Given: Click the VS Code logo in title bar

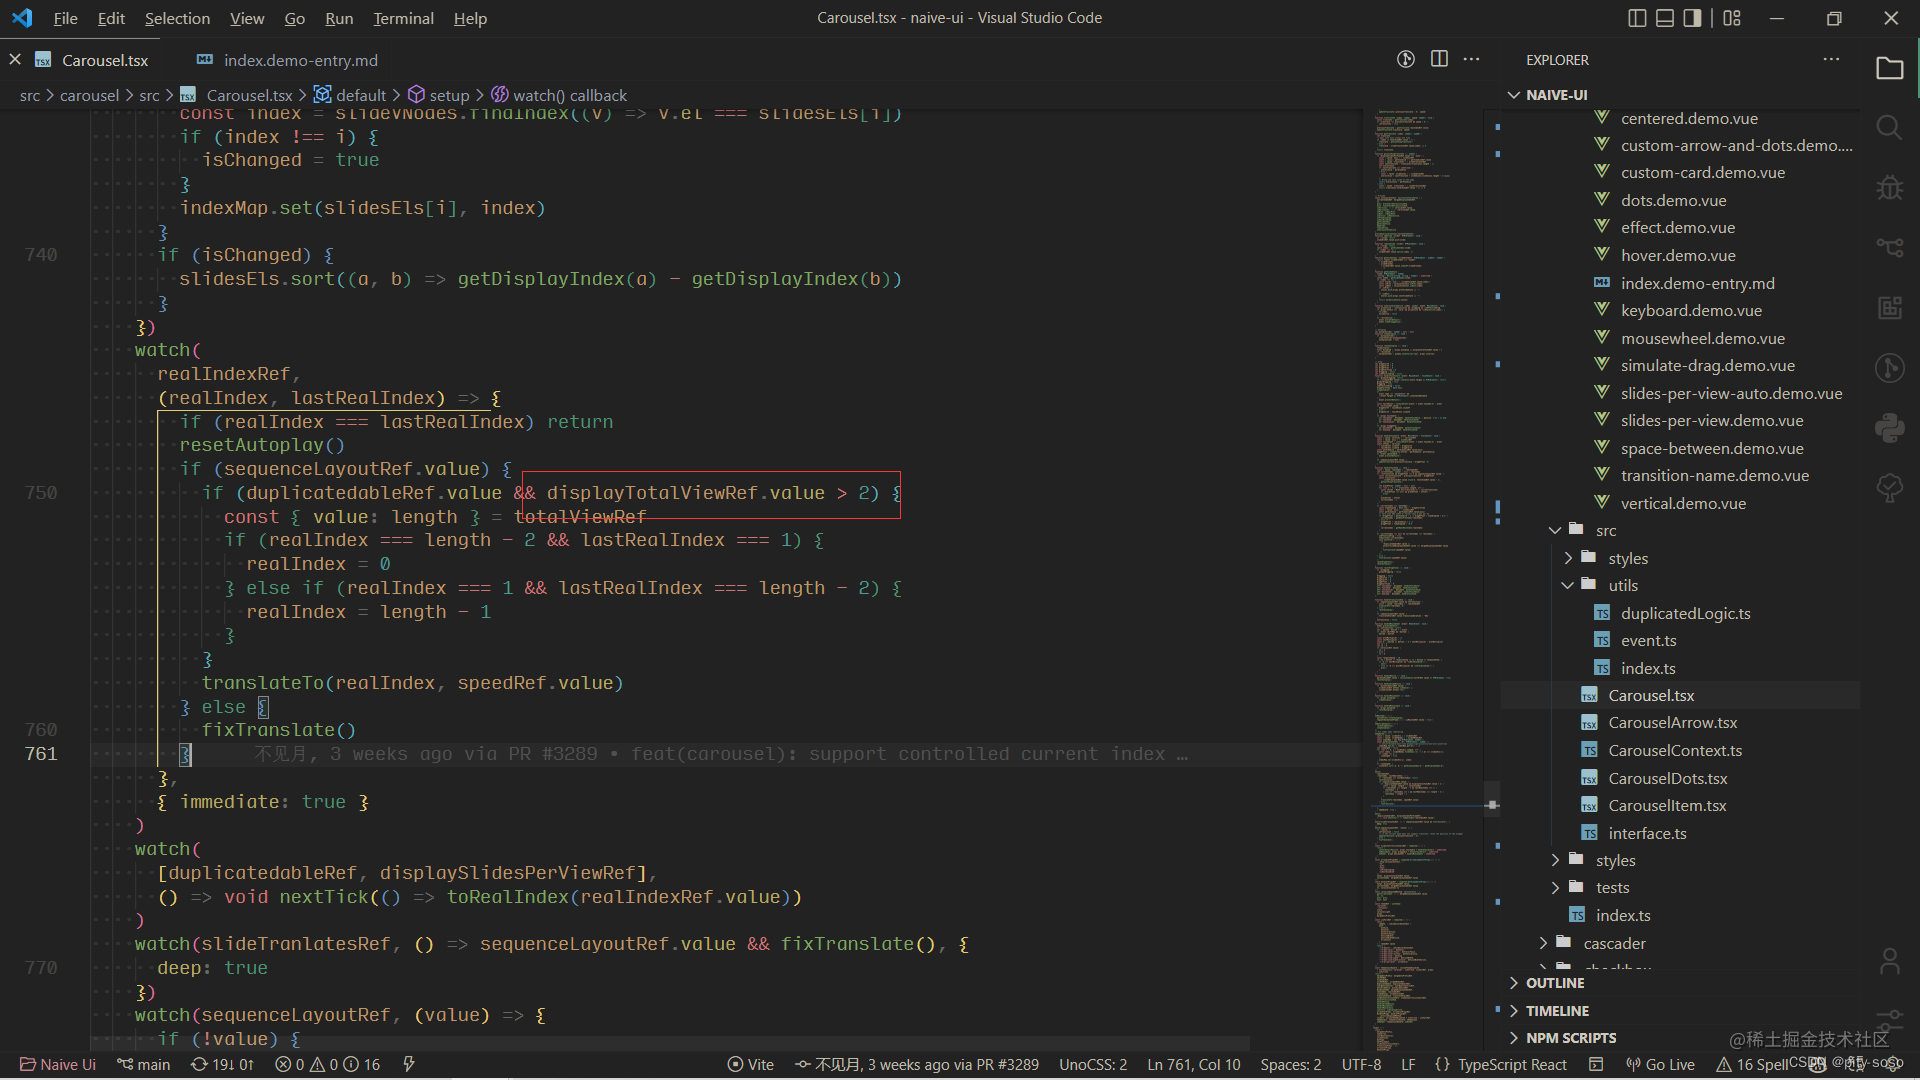Looking at the screenshot, I should coord(22,18).
